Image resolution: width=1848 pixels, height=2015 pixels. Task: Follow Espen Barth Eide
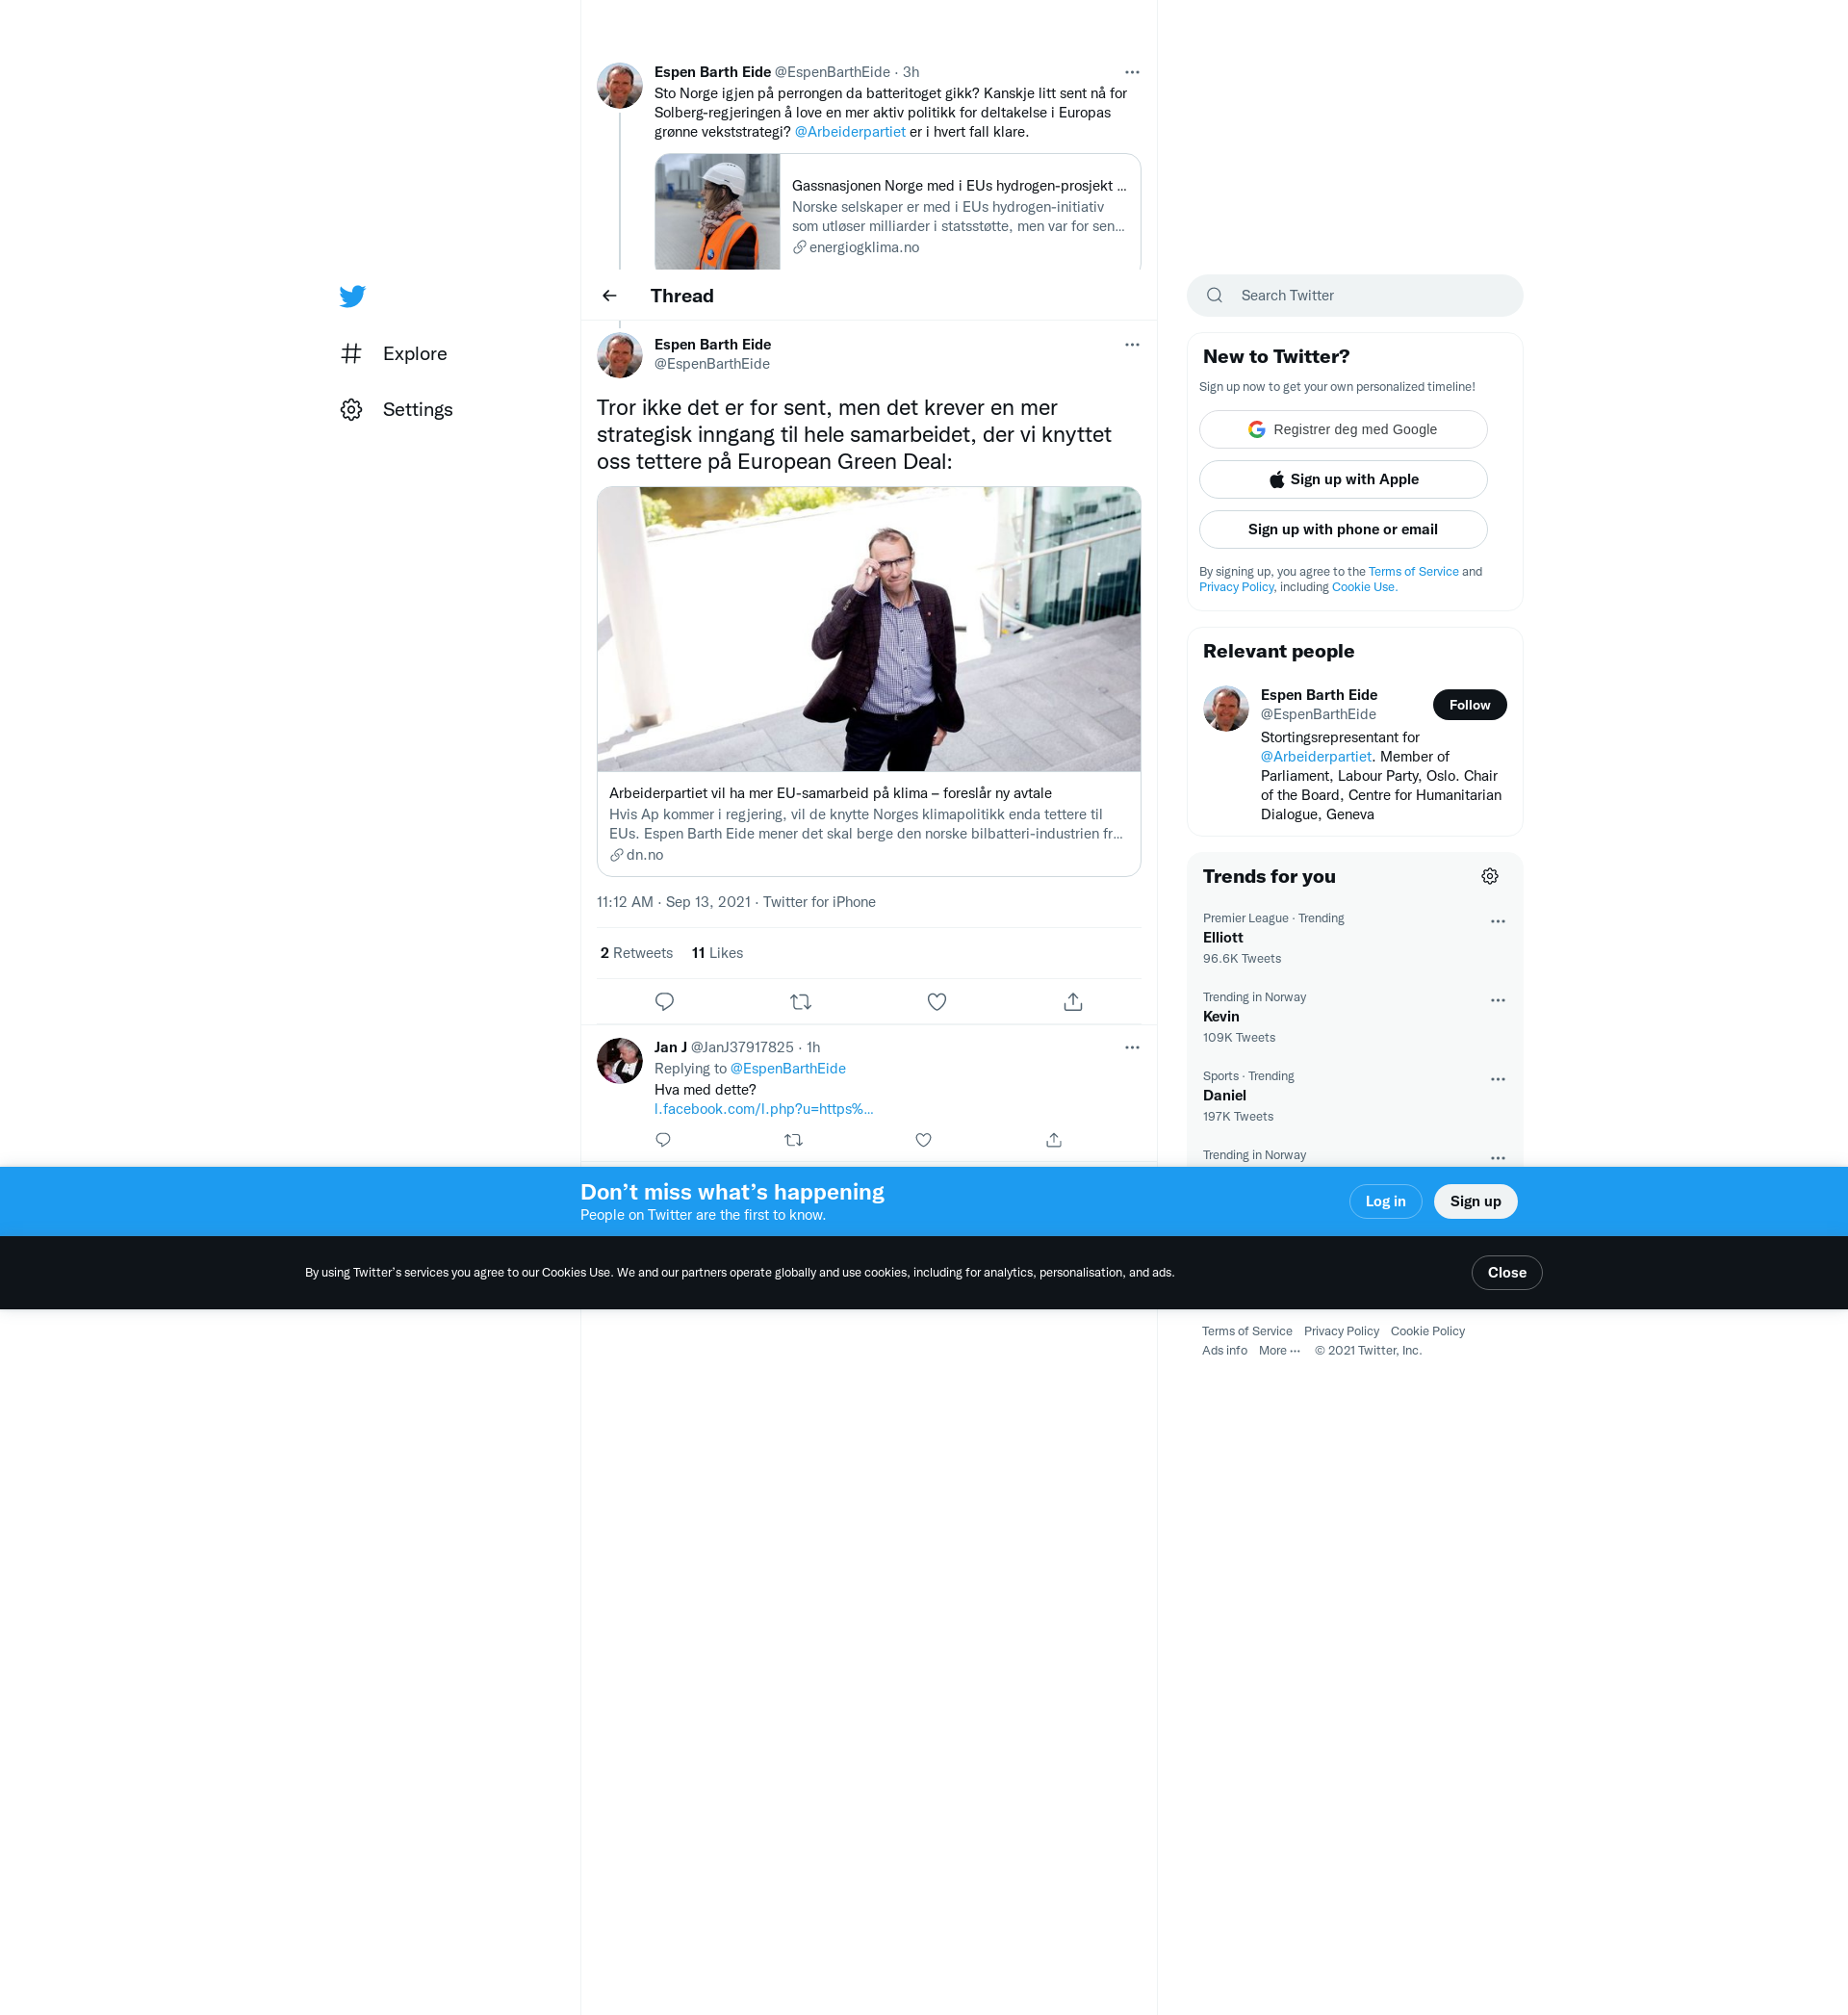[x=1469, y=705]
